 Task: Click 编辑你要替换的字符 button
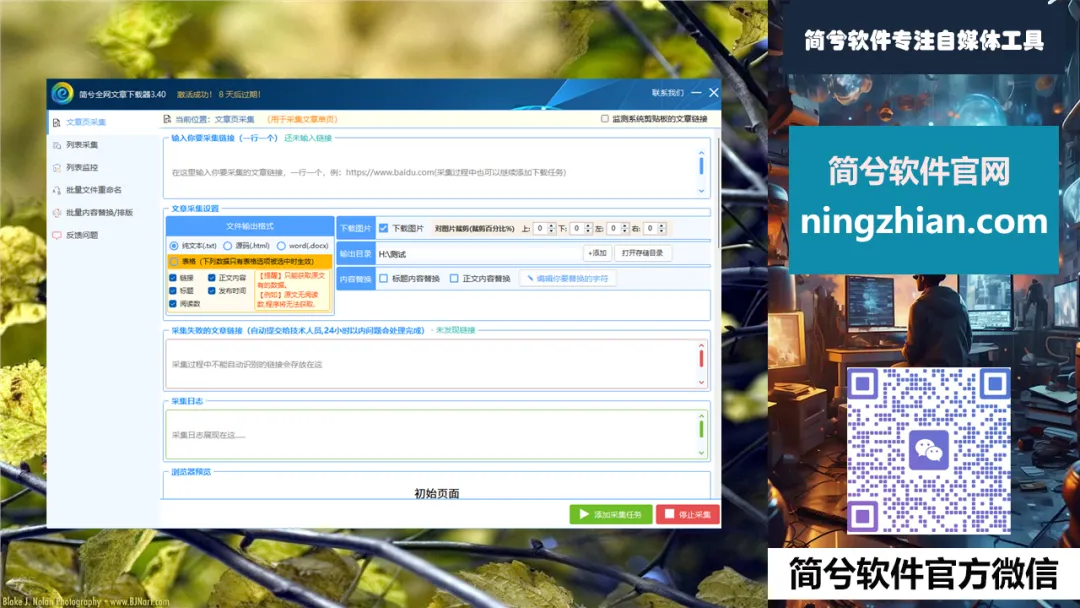[568, 279]
